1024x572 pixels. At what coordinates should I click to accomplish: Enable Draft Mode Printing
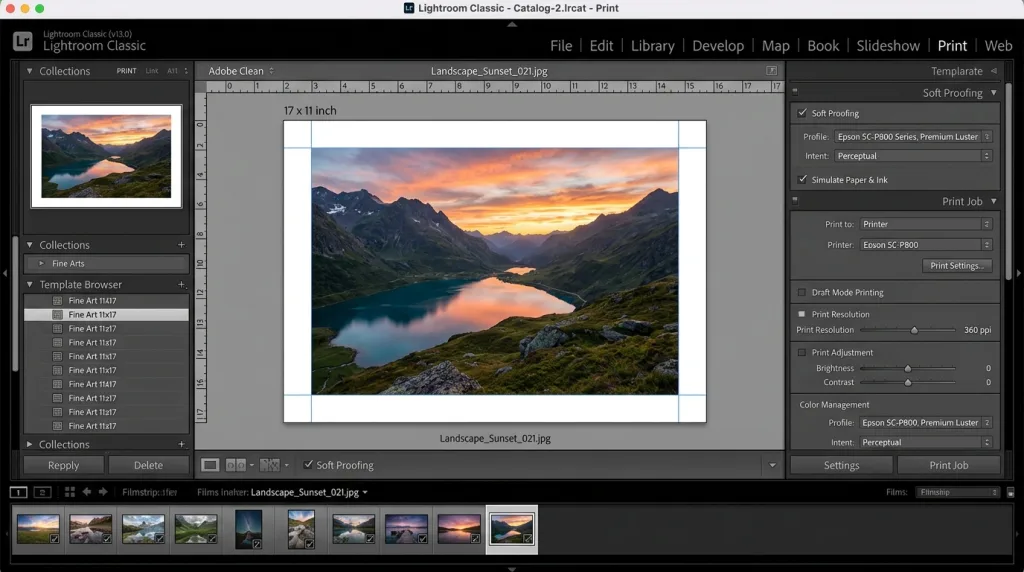tap(801, 292)
